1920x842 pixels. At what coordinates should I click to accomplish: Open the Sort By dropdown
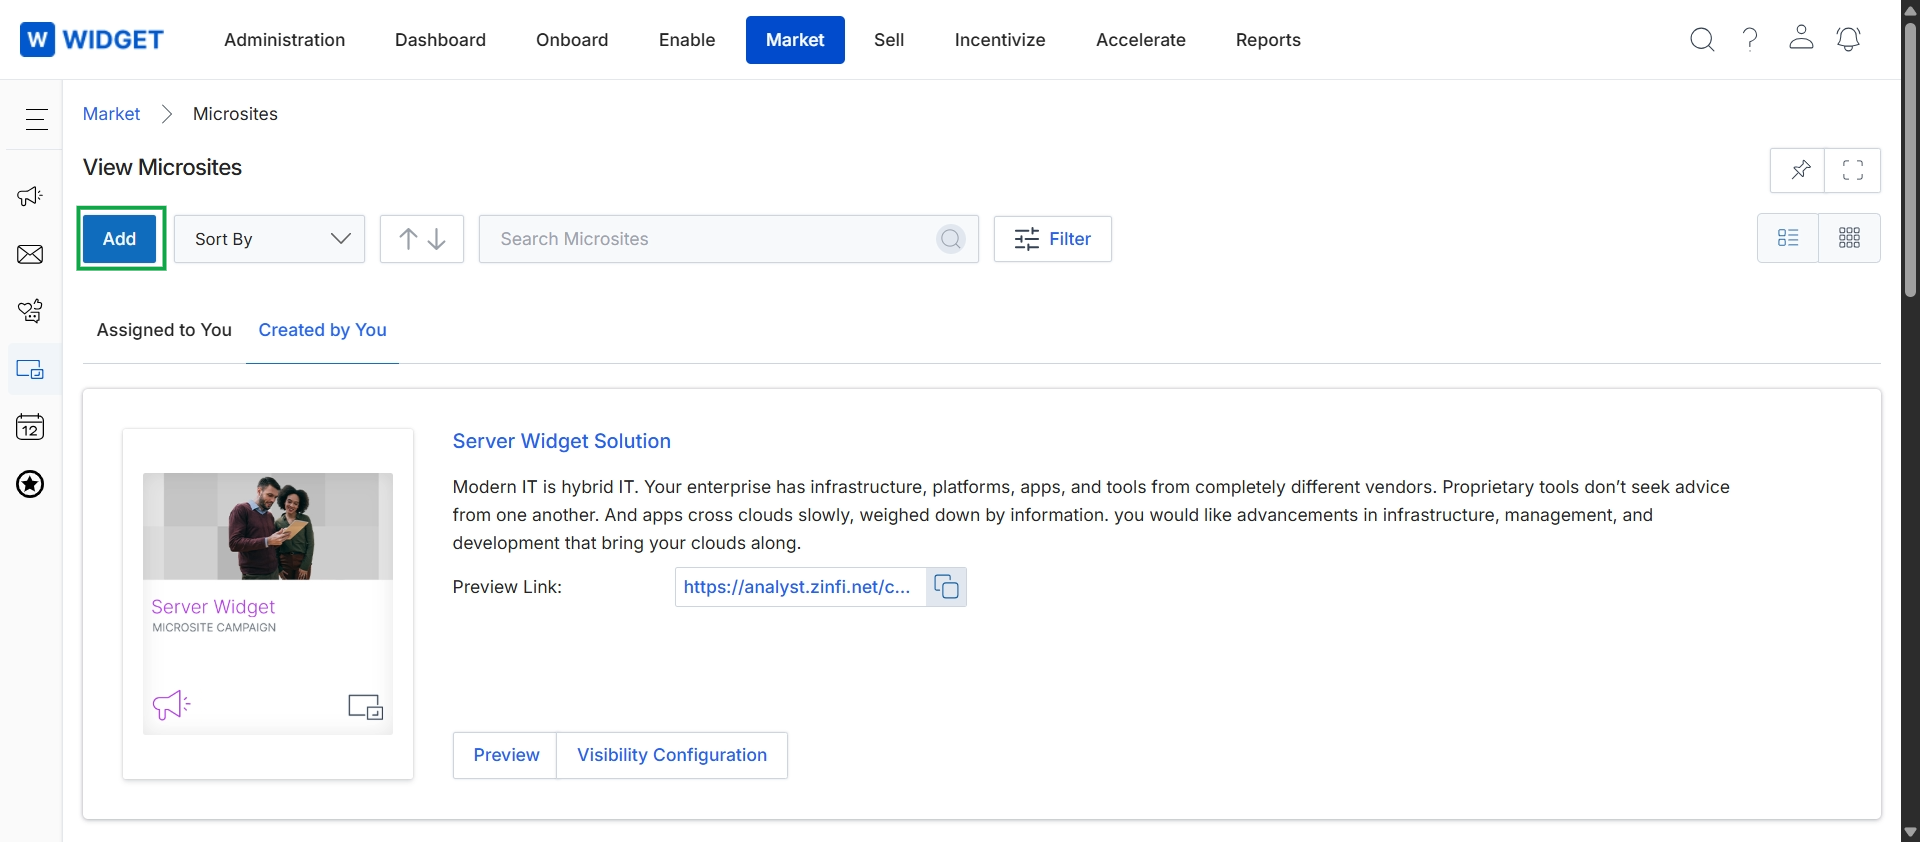click(x=270, y=239)
